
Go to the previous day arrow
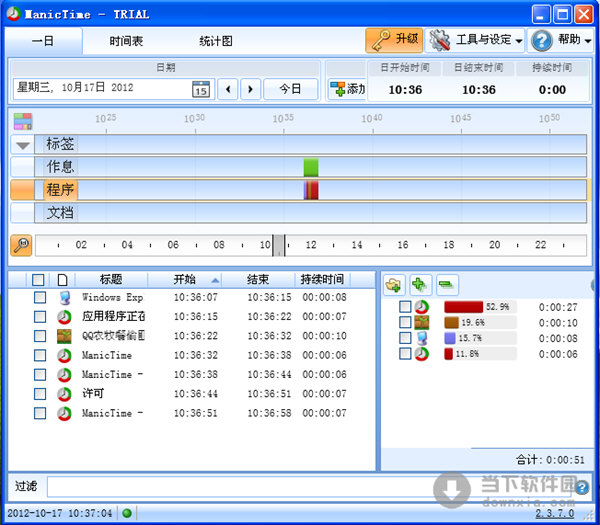tap(229, 89)
